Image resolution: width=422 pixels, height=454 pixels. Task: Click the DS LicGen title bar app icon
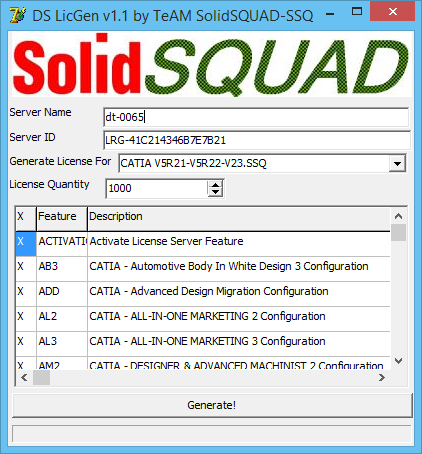coord(17,15)
